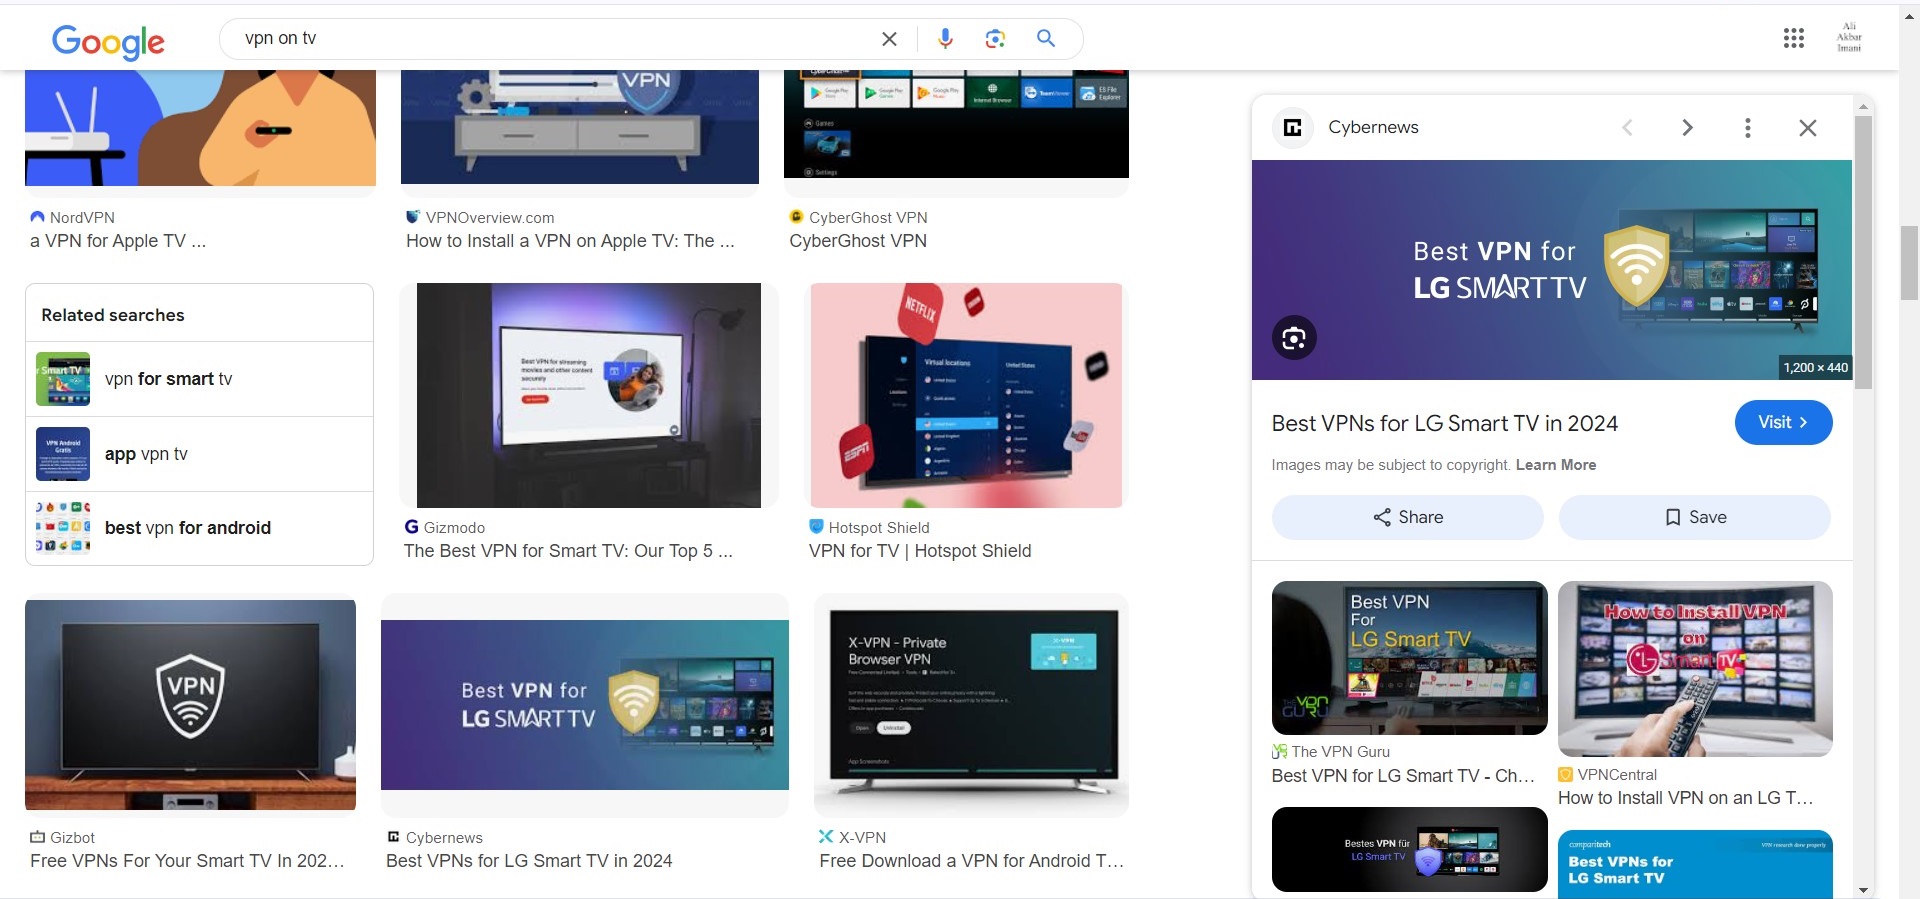Click the app vpn tv thumbnail icon
The height and width of the screenshot is (899, 1920).
pyautogui.click(x=63, y=454)
